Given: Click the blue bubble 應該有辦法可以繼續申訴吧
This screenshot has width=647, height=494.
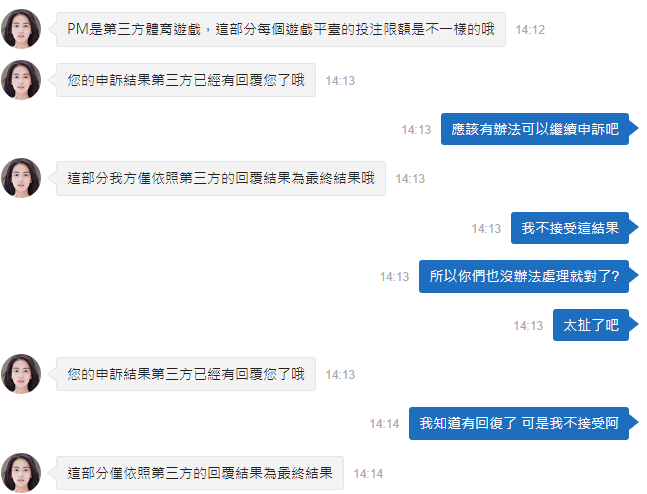Looking at the screenshot, I should tap(535, 129).
